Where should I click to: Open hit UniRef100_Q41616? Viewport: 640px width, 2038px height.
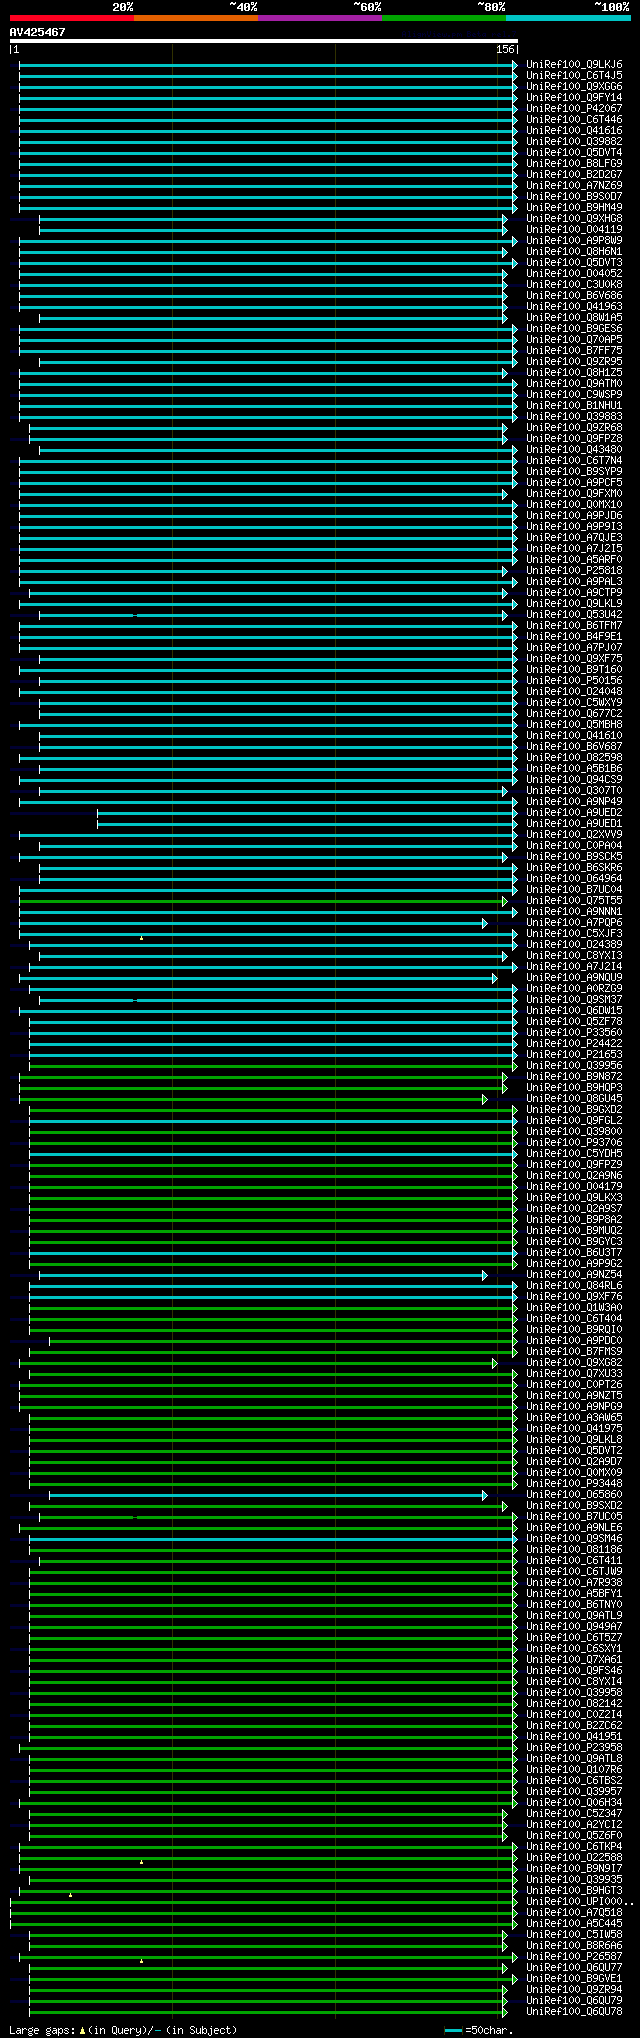[574, 130]
